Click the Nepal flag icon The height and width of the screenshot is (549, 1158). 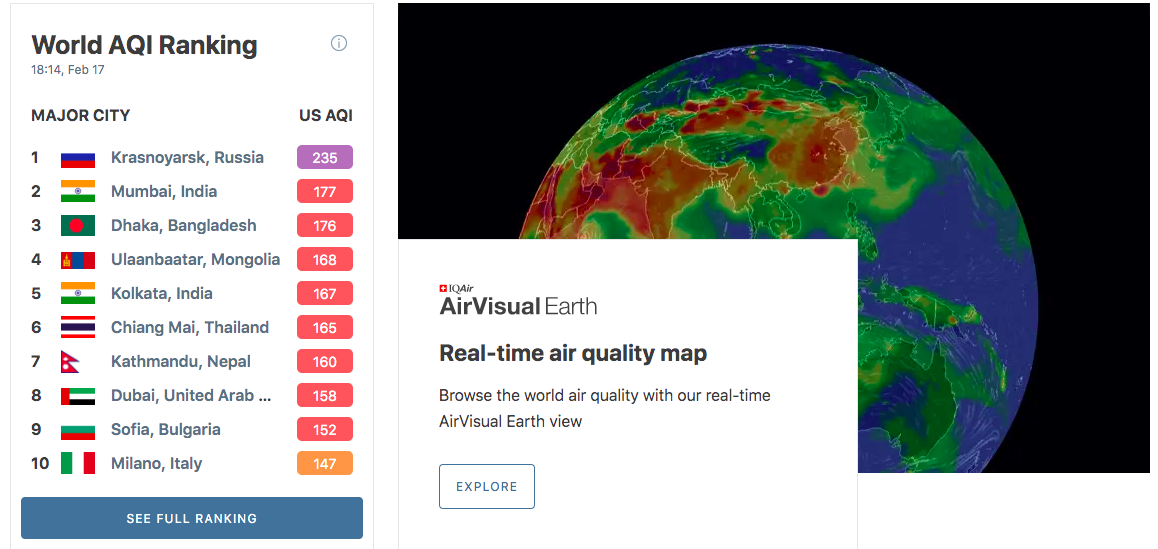click(71, 361)
